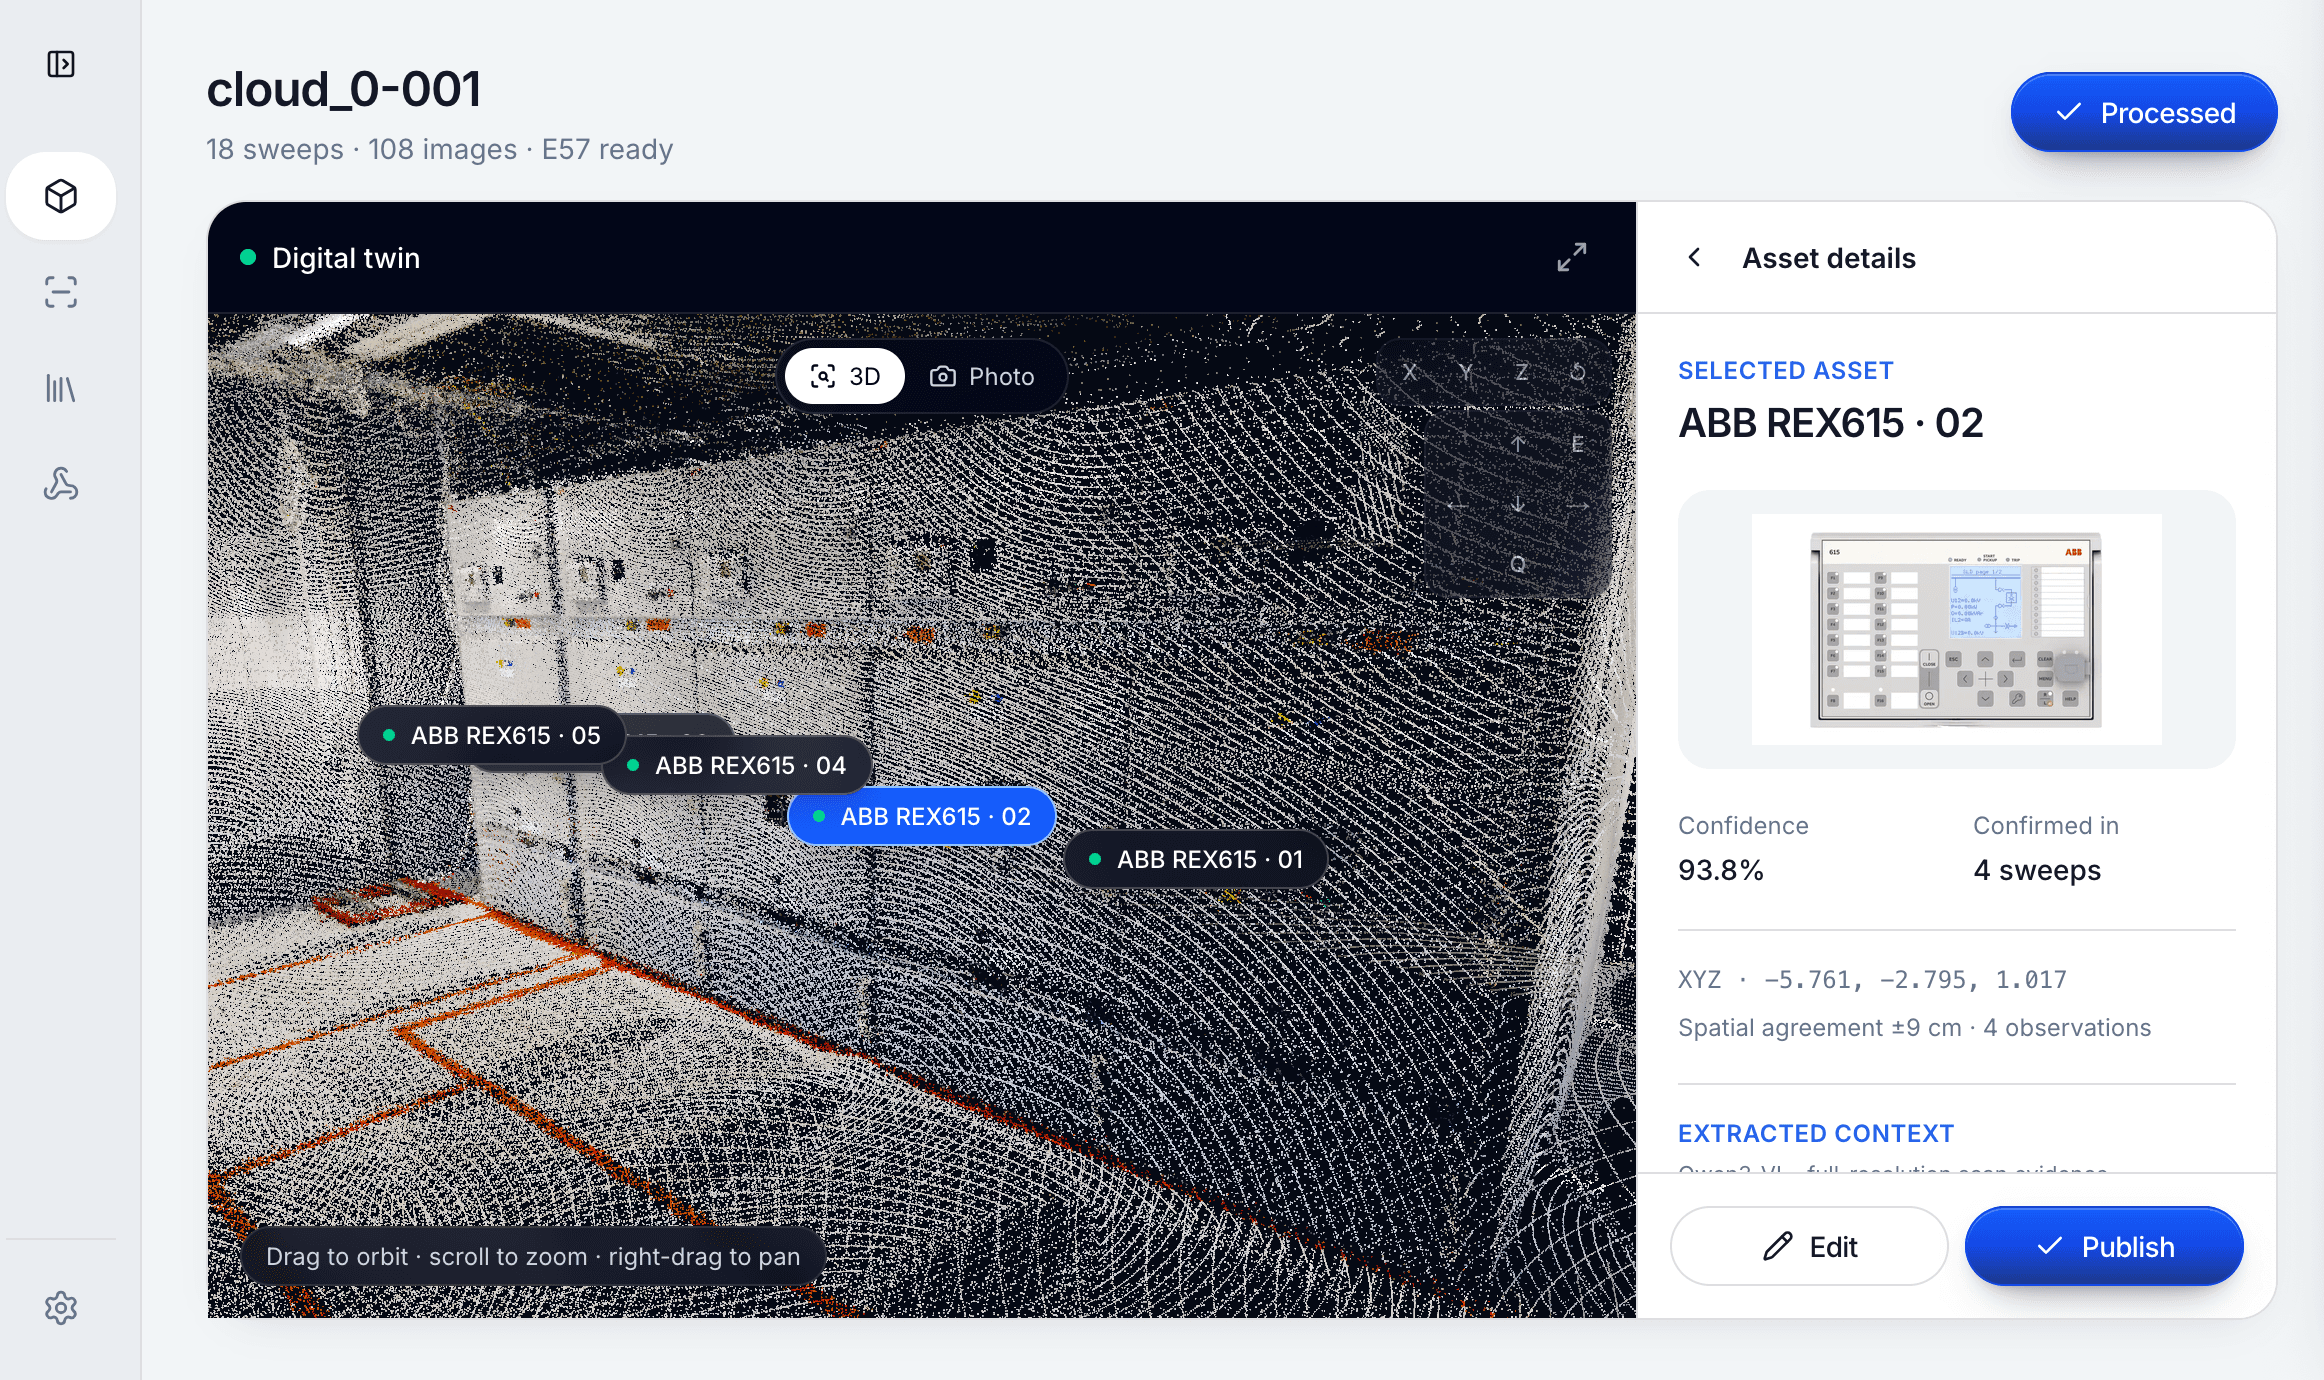Expand Digital twin viewer to fullscreen

(x=1572, y=257)
